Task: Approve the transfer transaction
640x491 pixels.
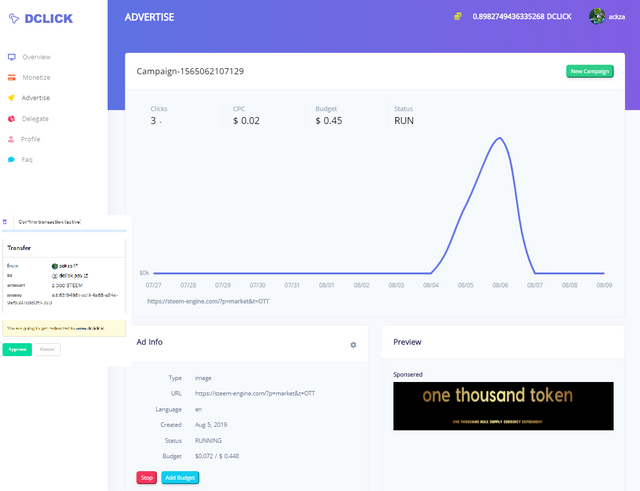Action: coord(17,349)
